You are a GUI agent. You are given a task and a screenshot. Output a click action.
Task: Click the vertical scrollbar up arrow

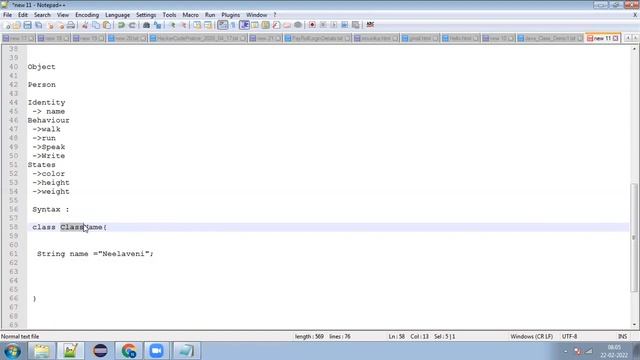(x=634, y=49)
